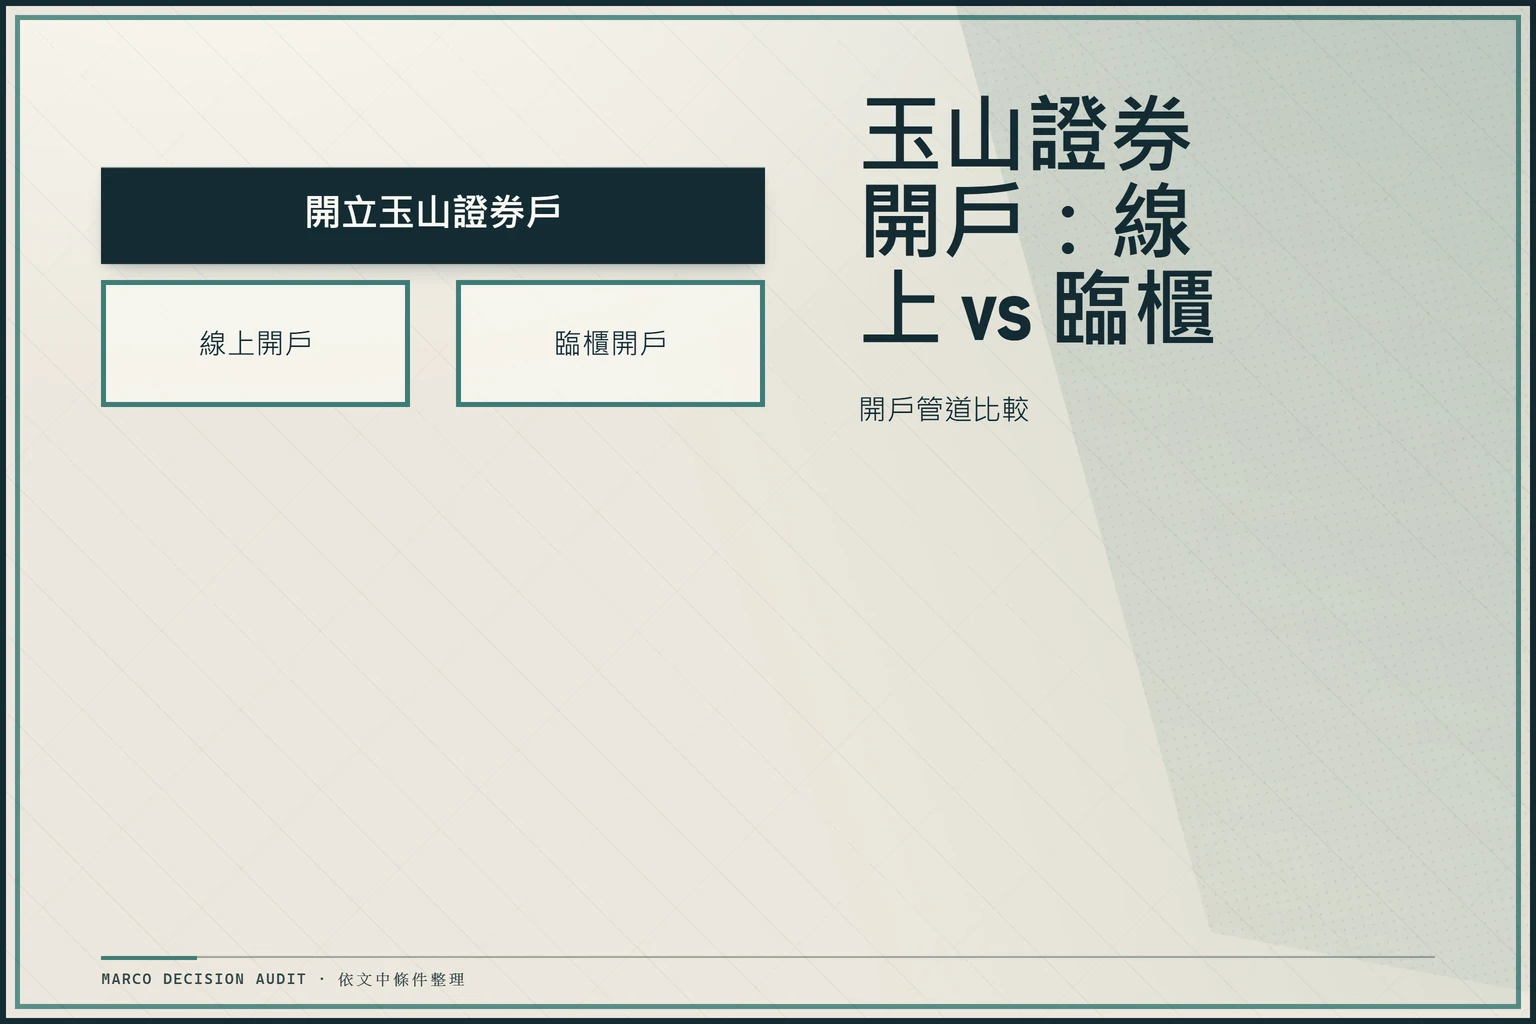This screenshot has height=1024, width=1536.
Task: Click the subtitle 開戶管道比較
Action: pos(944,409)
